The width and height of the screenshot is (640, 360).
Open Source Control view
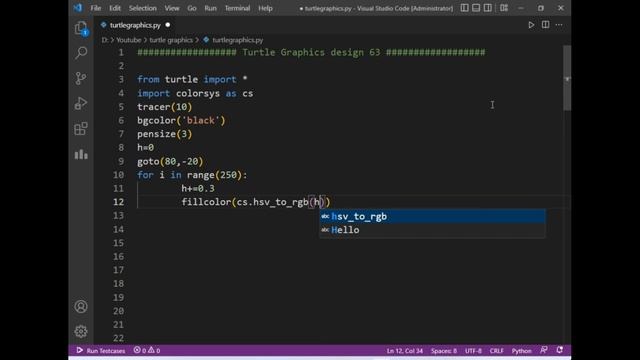81,78
